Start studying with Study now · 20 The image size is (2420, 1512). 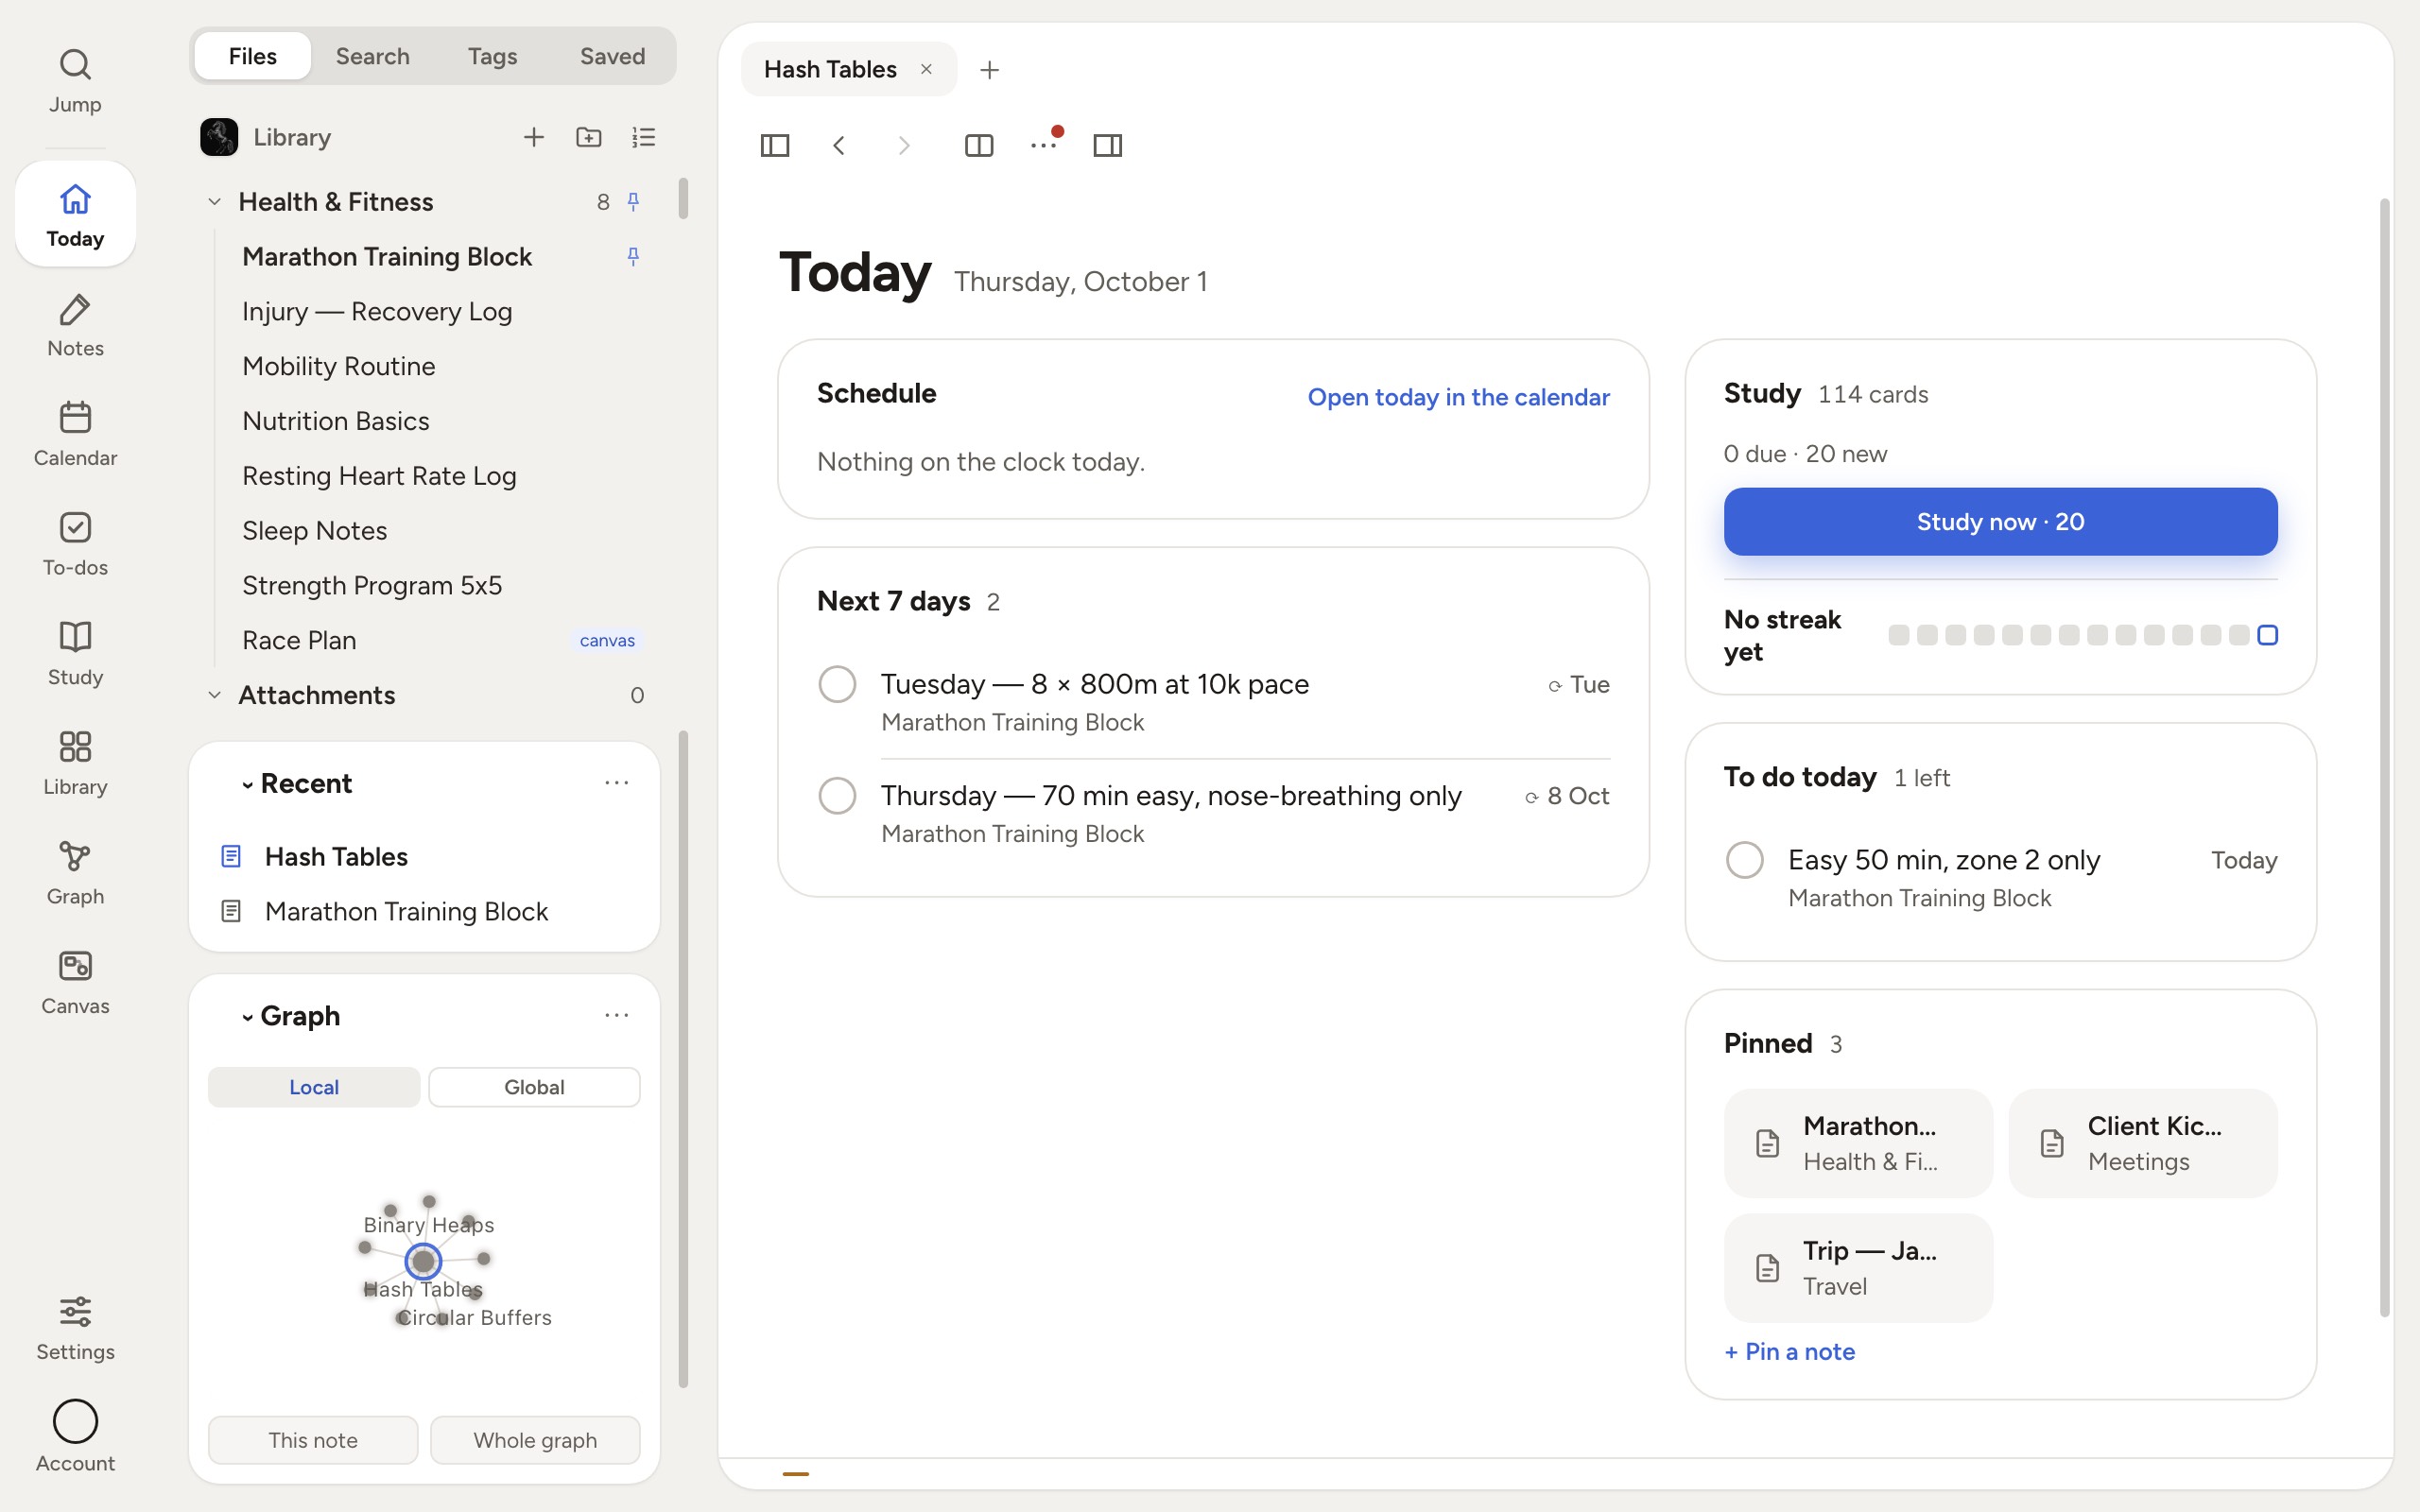coord(2000,522)
